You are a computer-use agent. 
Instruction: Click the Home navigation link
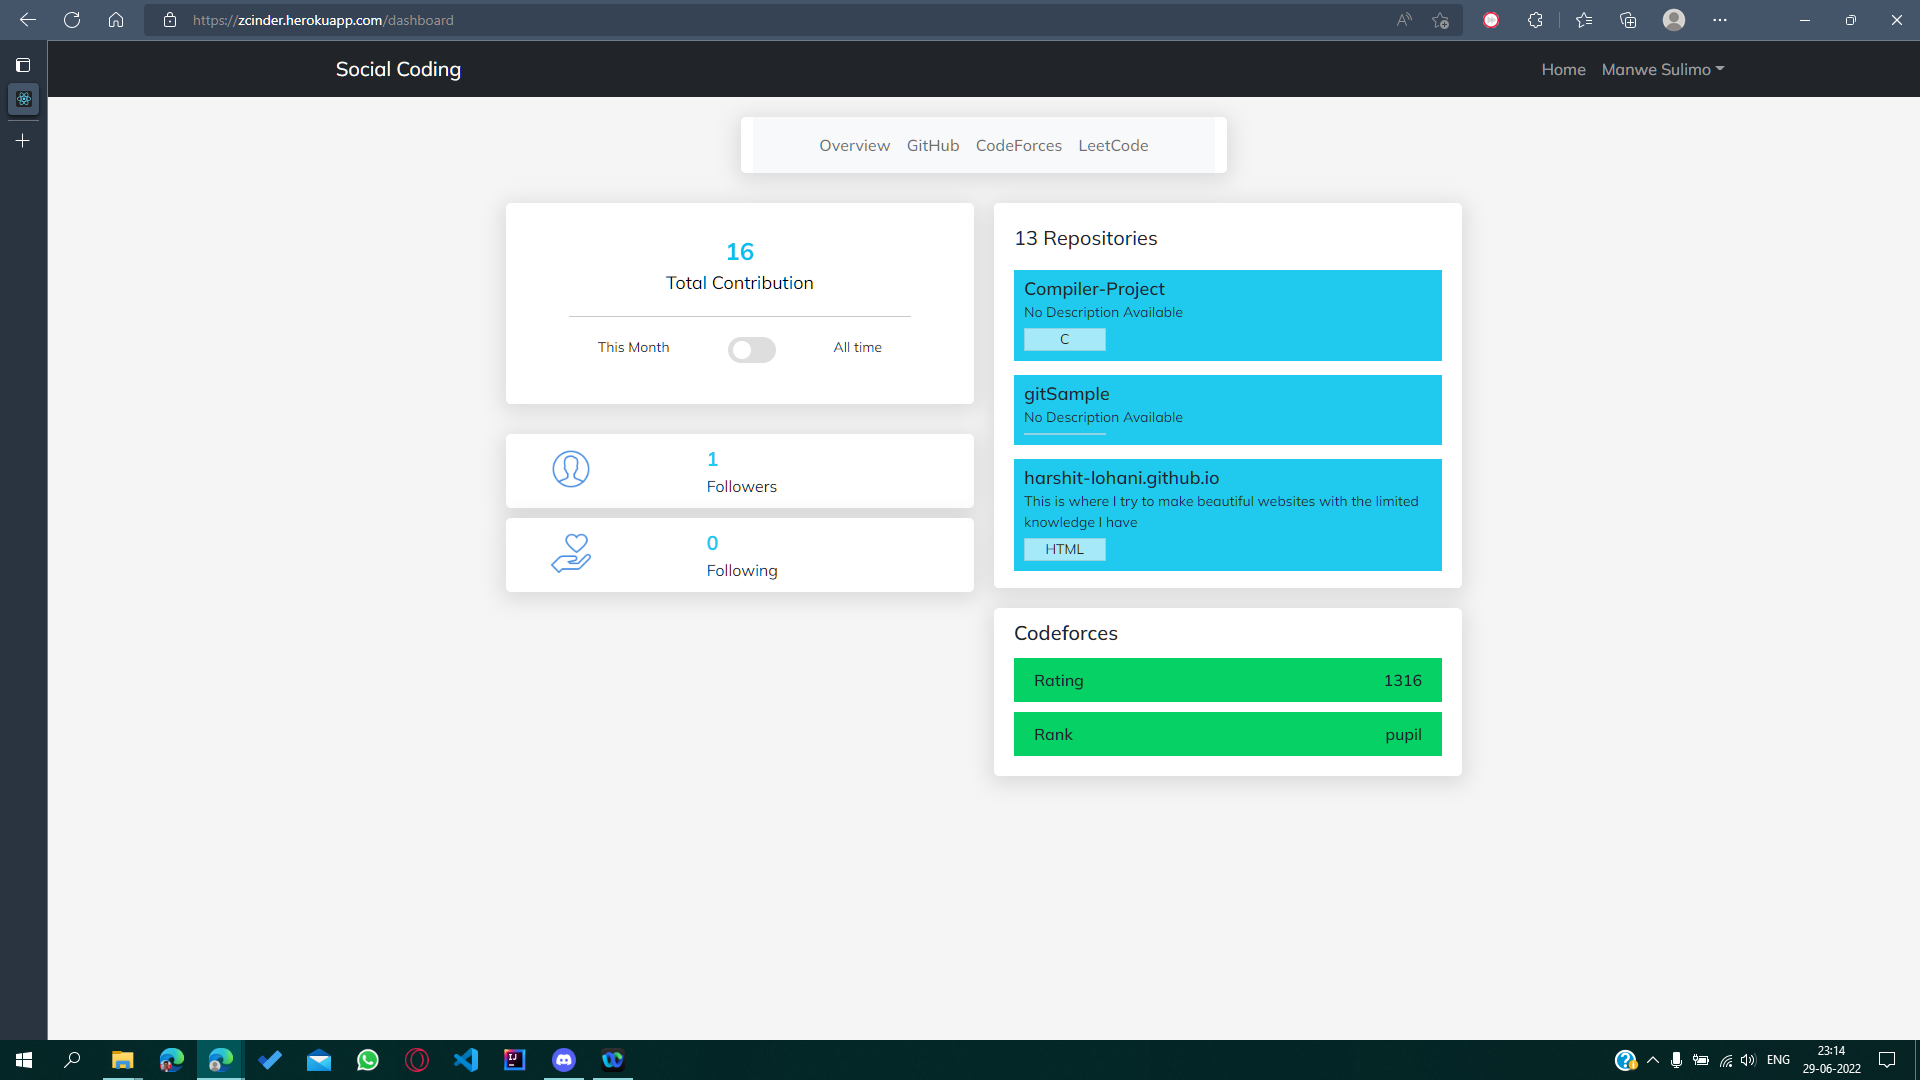point(1563,69)
